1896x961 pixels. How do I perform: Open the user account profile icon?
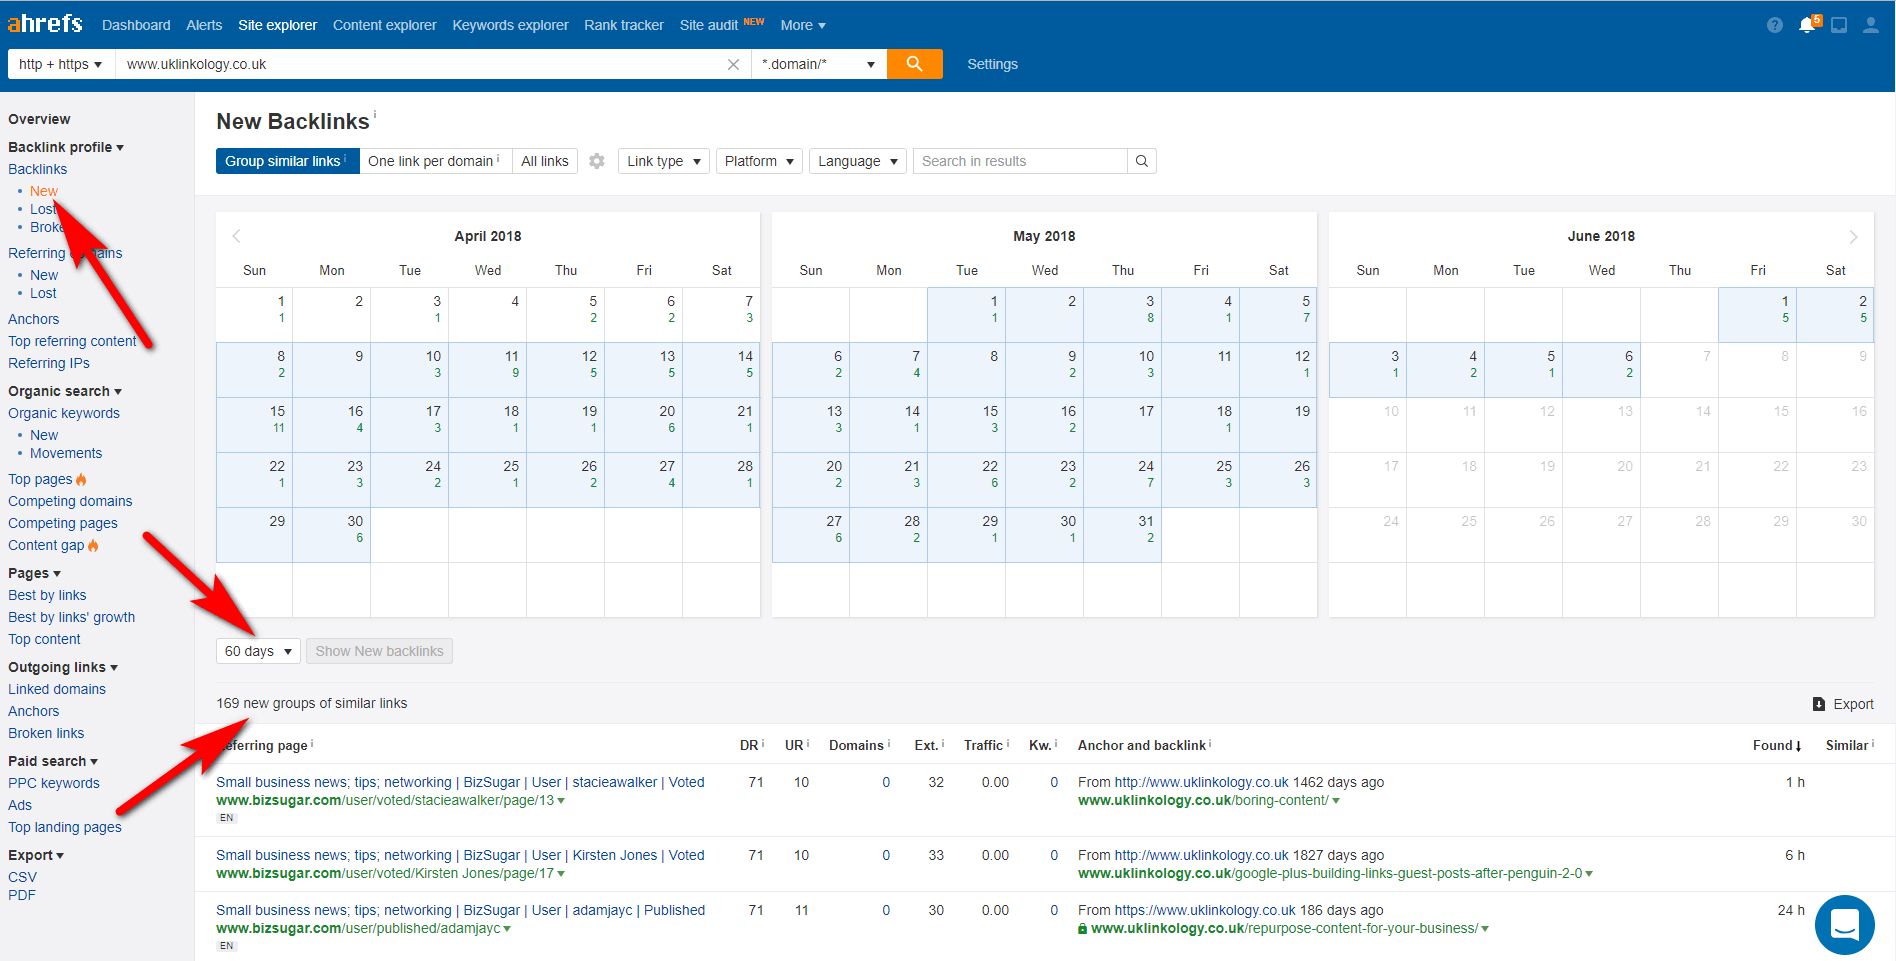(1870, 25)
